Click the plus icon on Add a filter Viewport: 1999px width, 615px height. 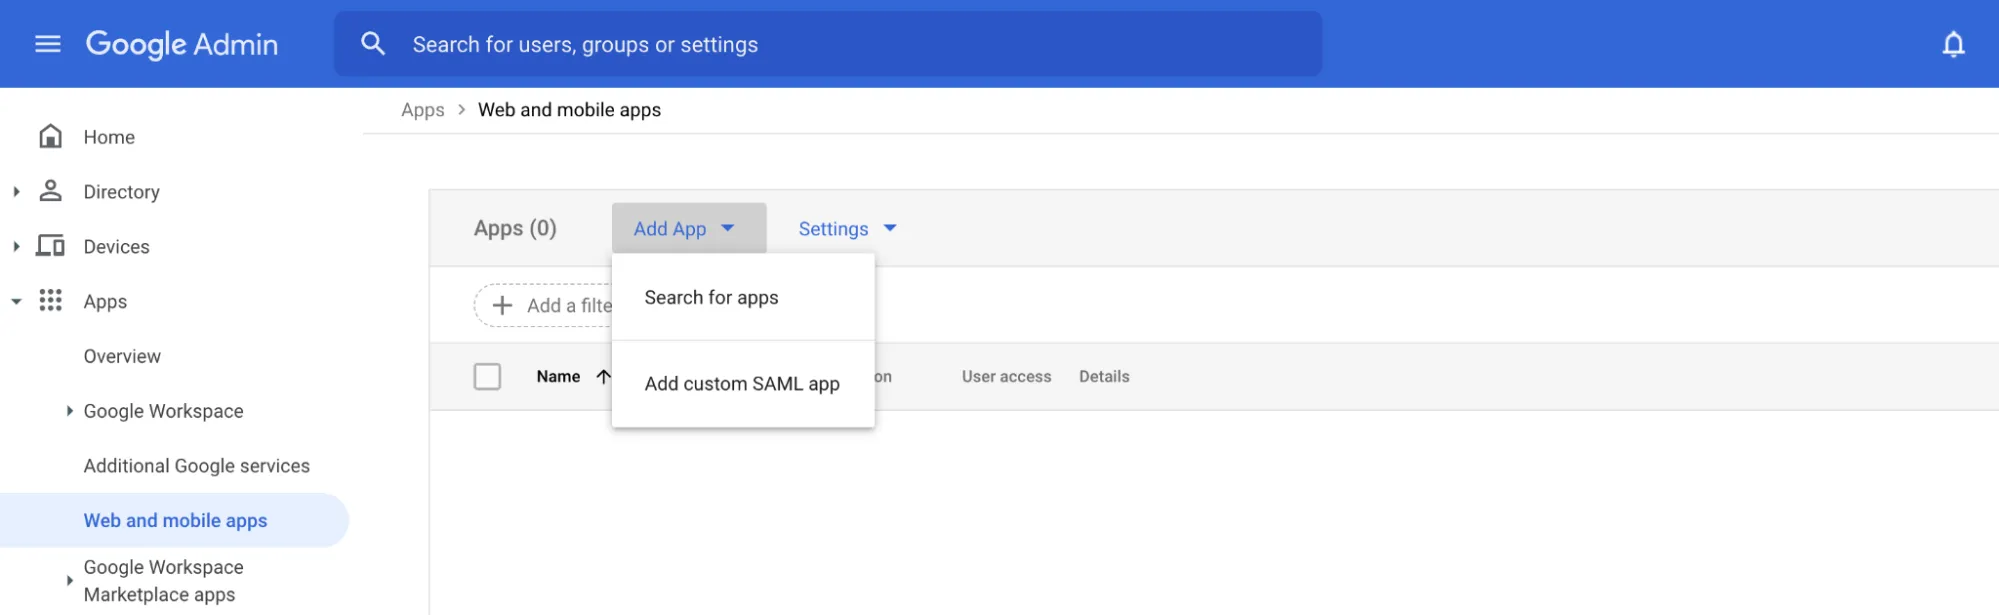pyautogui.click(x=503, y=305)
